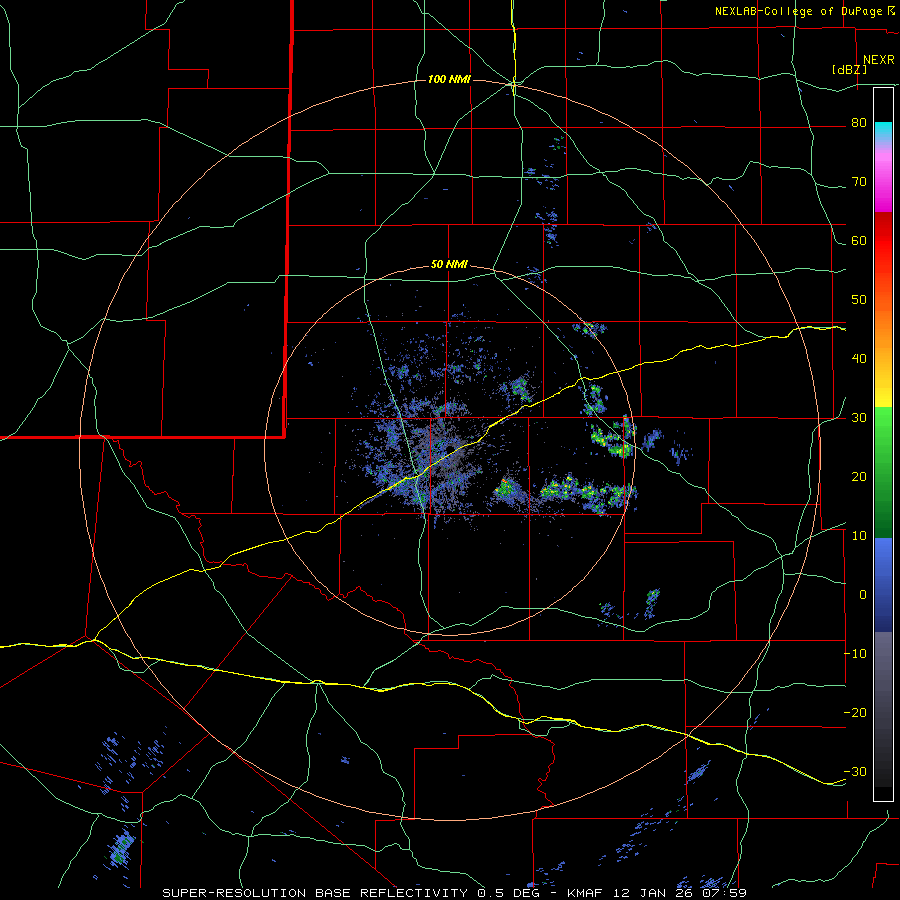Image resolution: width=900 pixels, height=900 pixels.
Task: Pick the cyan band atop the color bar
Action: click(x=883, y=131)
